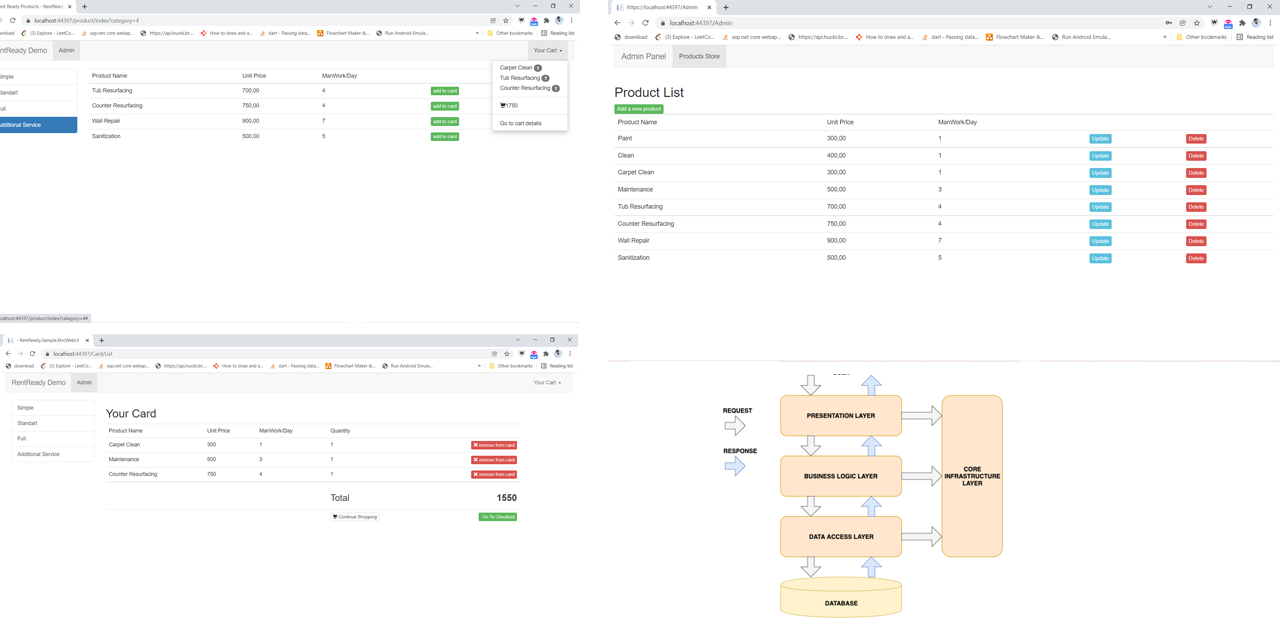The width and height of the screenshot is (1280, 640).
Task: Click Go to cart details in dropdown
Action: click(x=521, y=123)
